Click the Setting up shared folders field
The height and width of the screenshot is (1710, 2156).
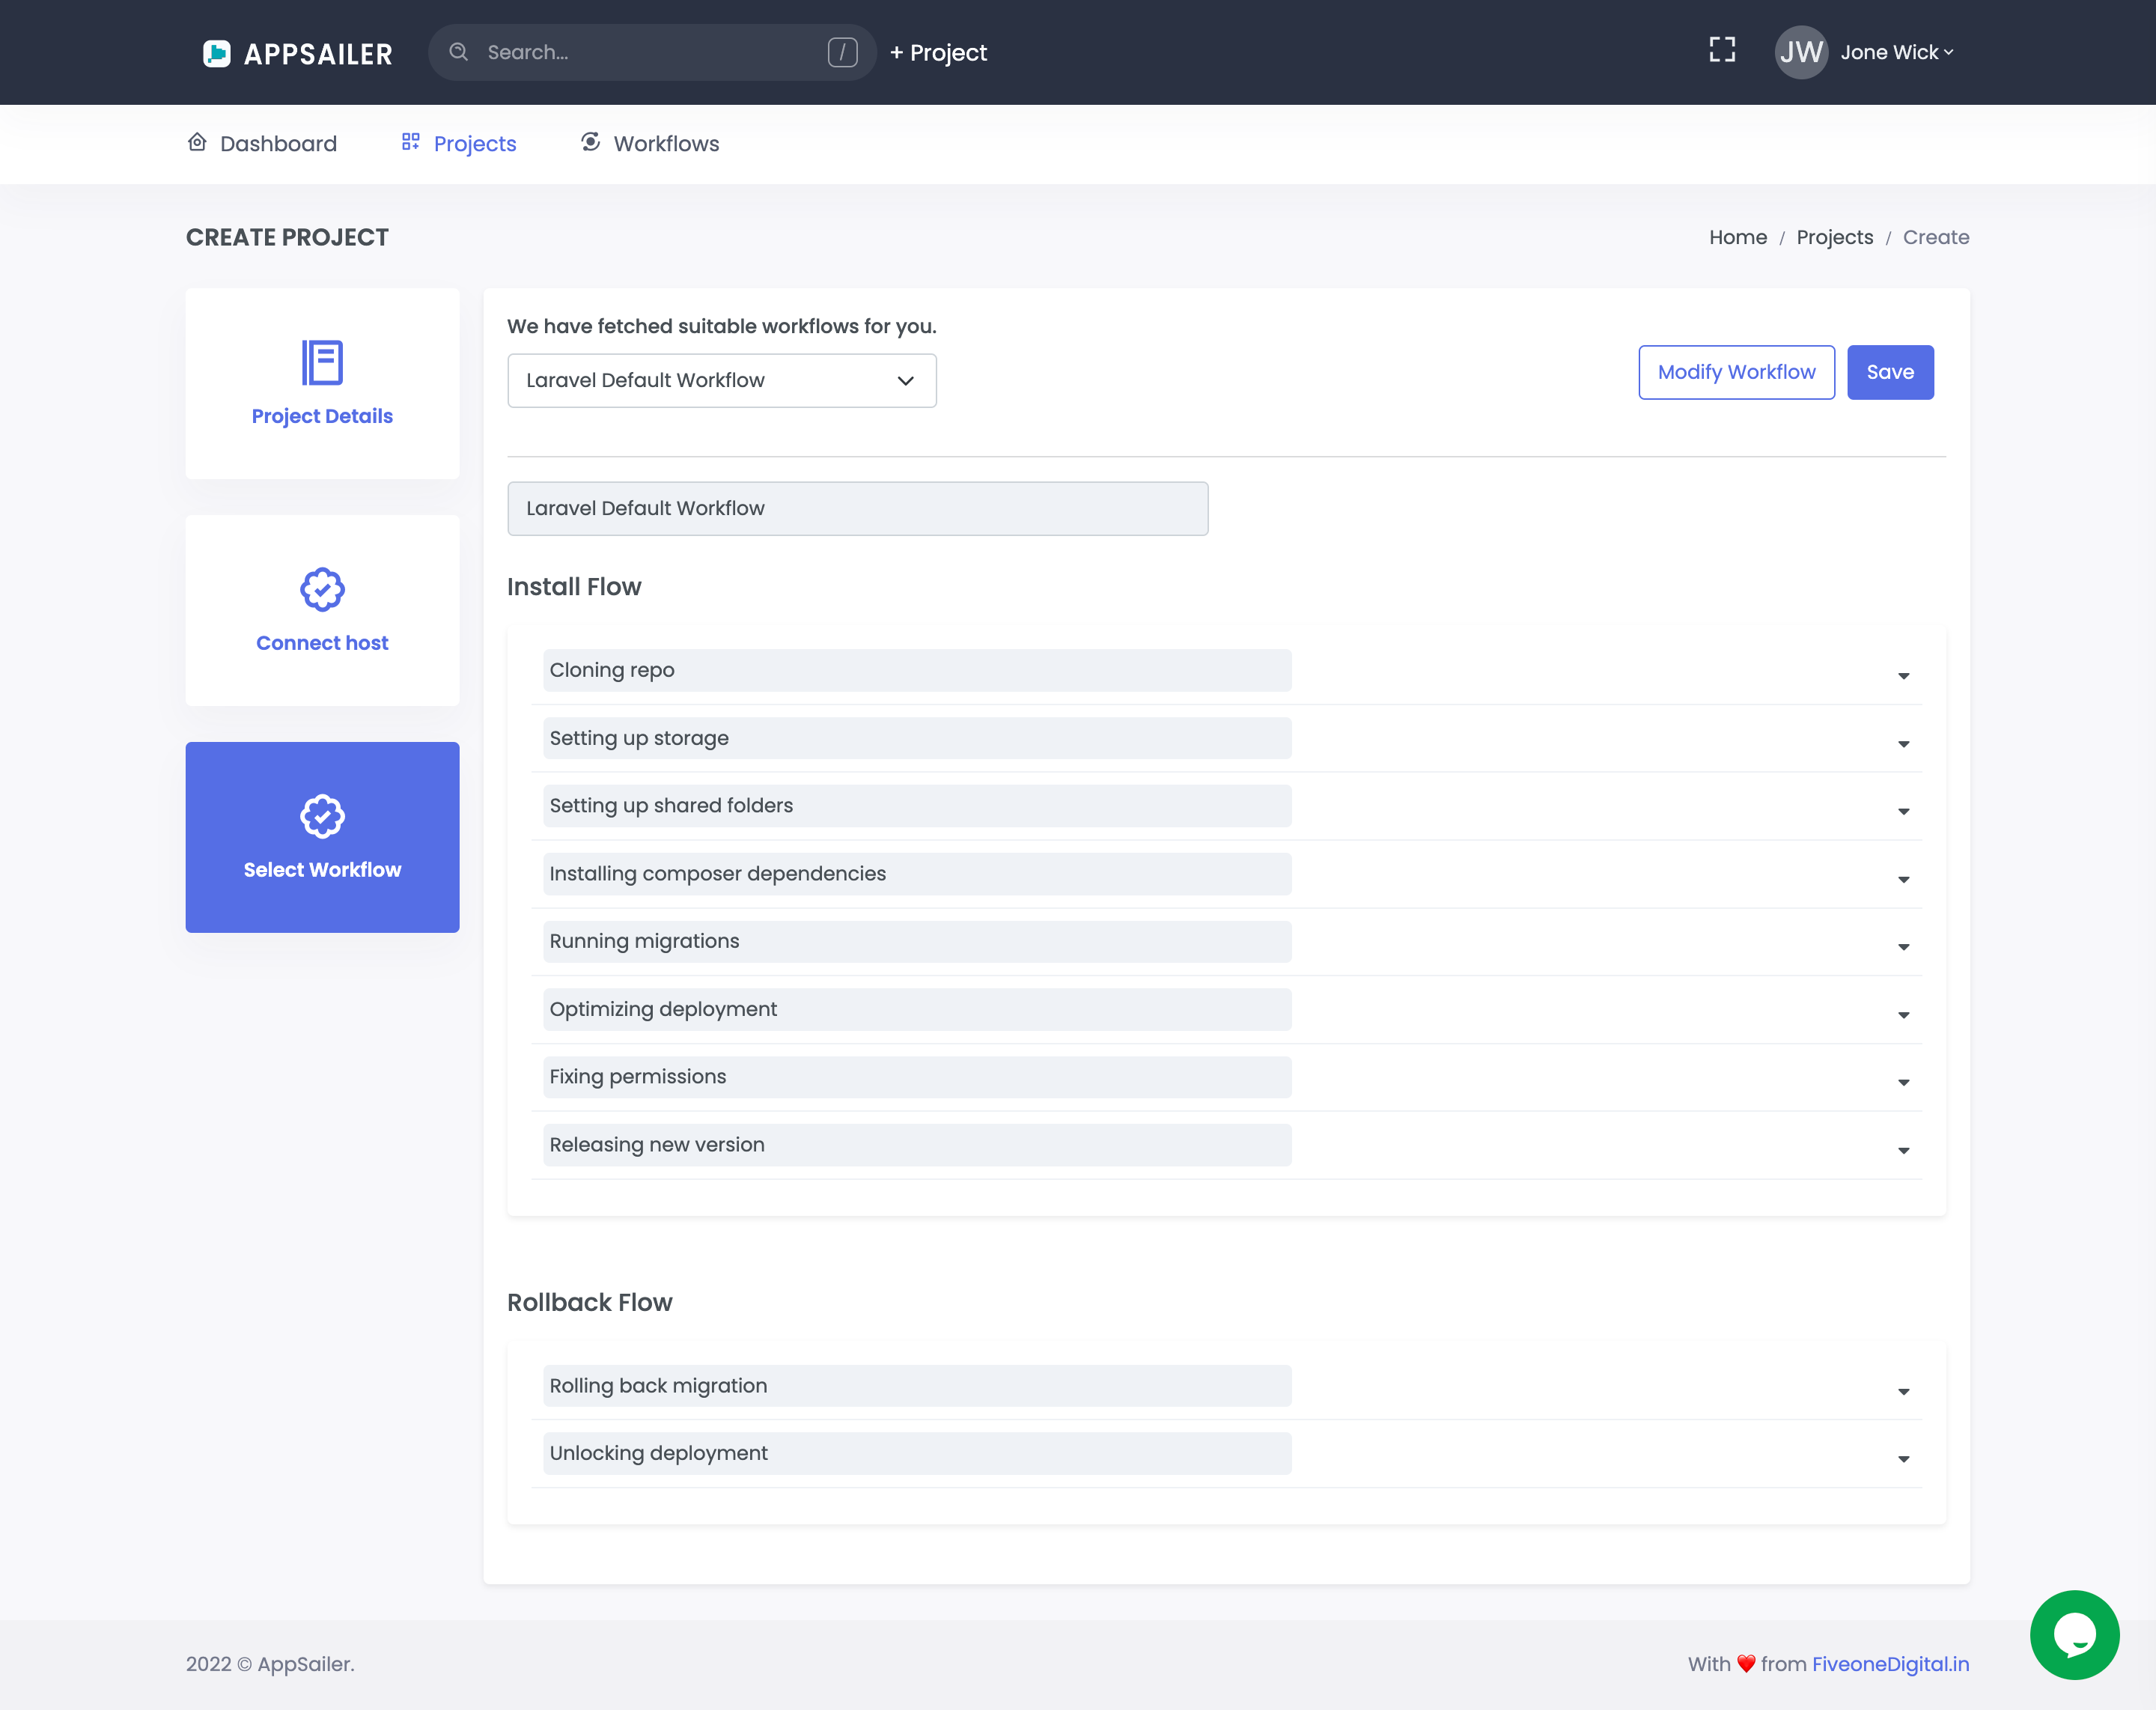[917, 806]
